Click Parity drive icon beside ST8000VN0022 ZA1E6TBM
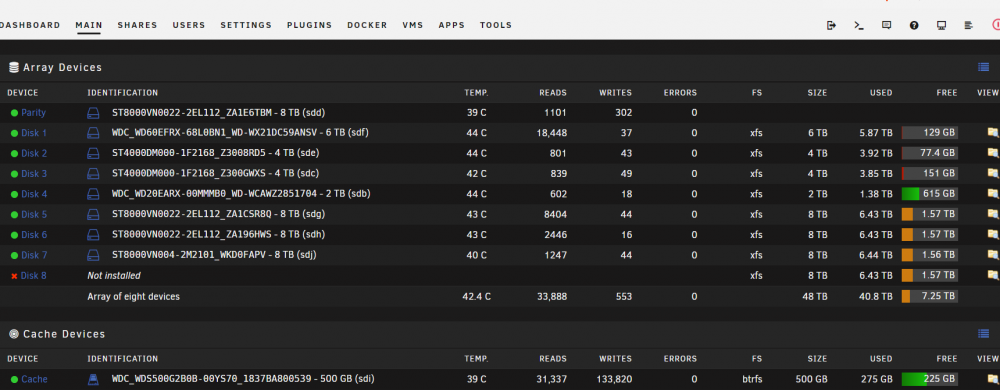 pyautogui.click(x=93, y=113)
